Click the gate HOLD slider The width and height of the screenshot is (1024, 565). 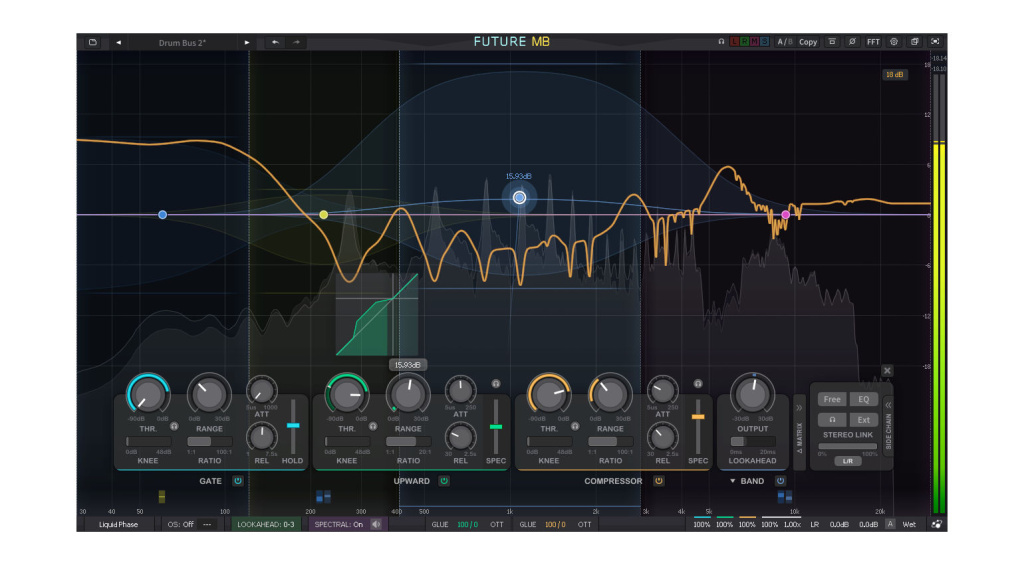[293, 426]
